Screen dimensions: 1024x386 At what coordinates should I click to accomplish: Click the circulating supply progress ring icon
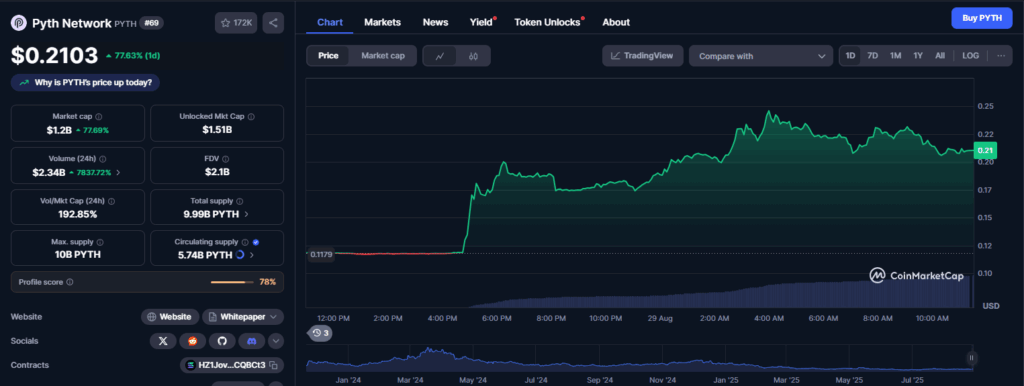click(x=240, y=255)
